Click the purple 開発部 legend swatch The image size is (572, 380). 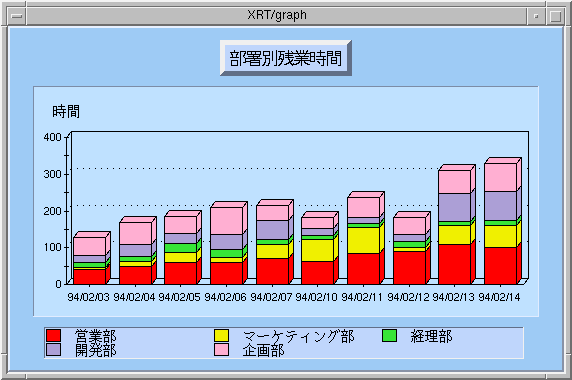pyautogui.click(x=54, y=349)
